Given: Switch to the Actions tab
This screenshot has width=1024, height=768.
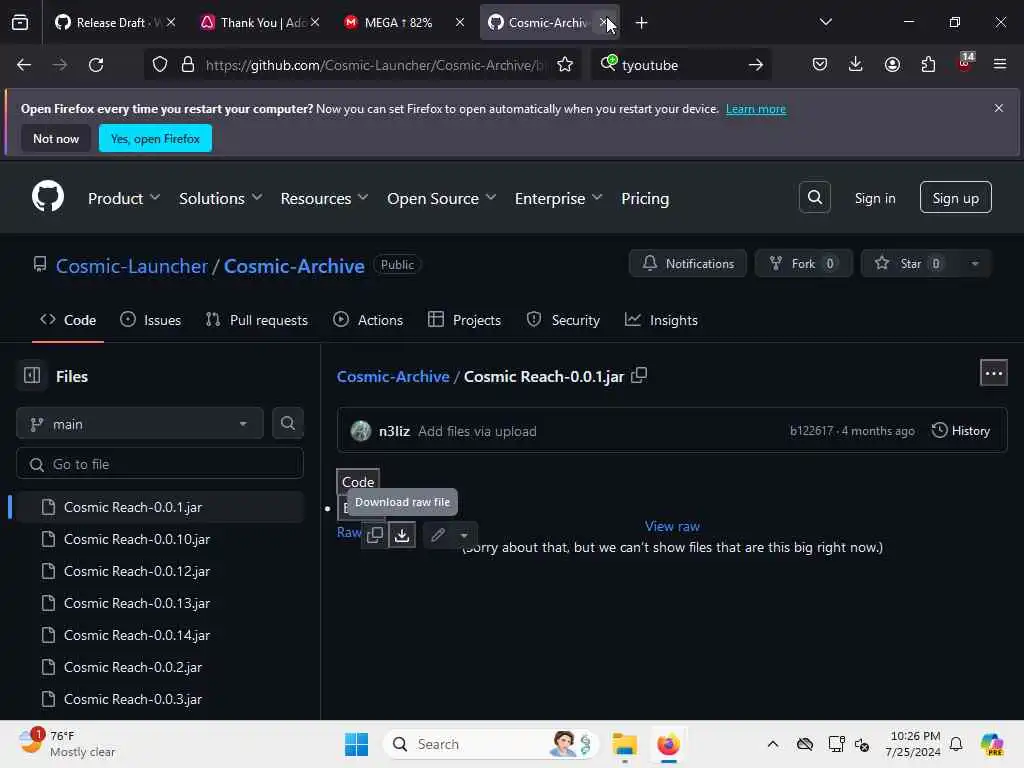Looking at the screenshot, I should point(368,319).
